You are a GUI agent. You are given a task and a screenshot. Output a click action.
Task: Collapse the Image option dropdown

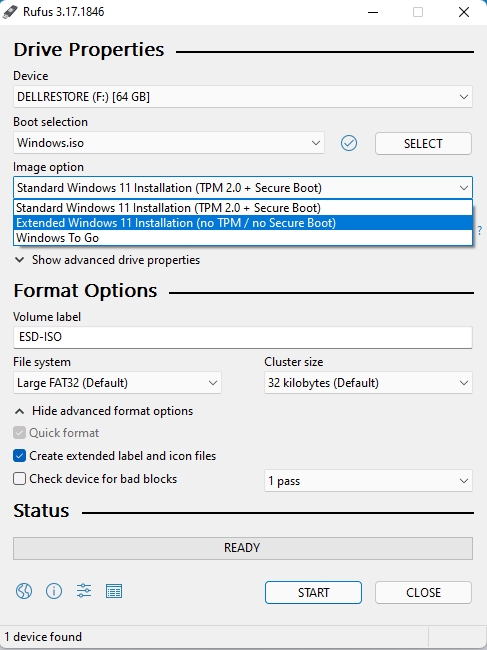coord(243,188)
